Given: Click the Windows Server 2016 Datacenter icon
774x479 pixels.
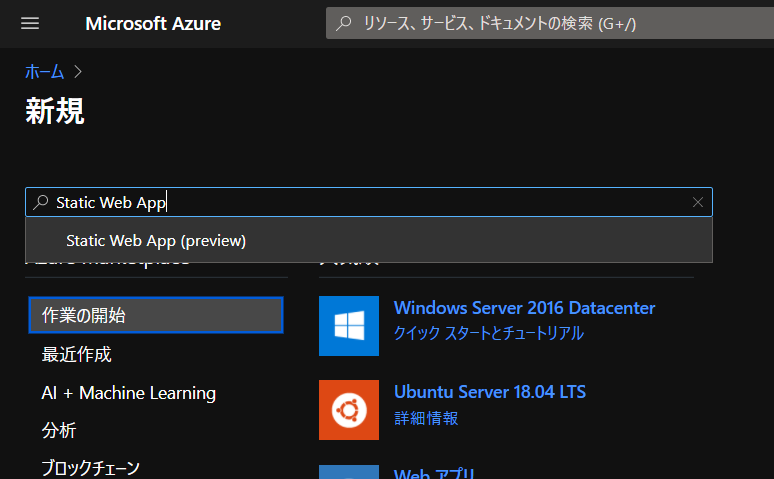Looking at the screenshot, I should (x=349, y=325).
